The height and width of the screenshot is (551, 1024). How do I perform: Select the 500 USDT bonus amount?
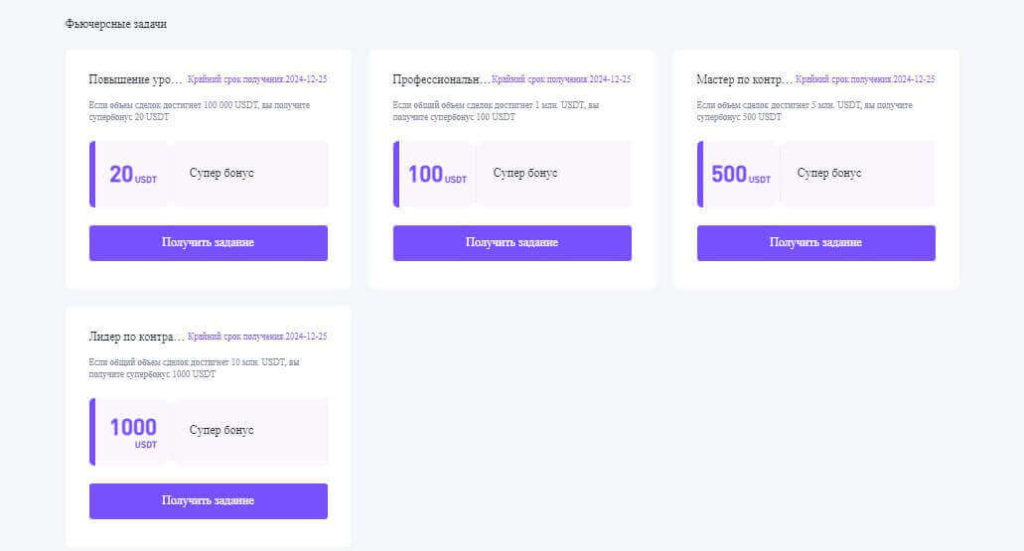(740, 174)
